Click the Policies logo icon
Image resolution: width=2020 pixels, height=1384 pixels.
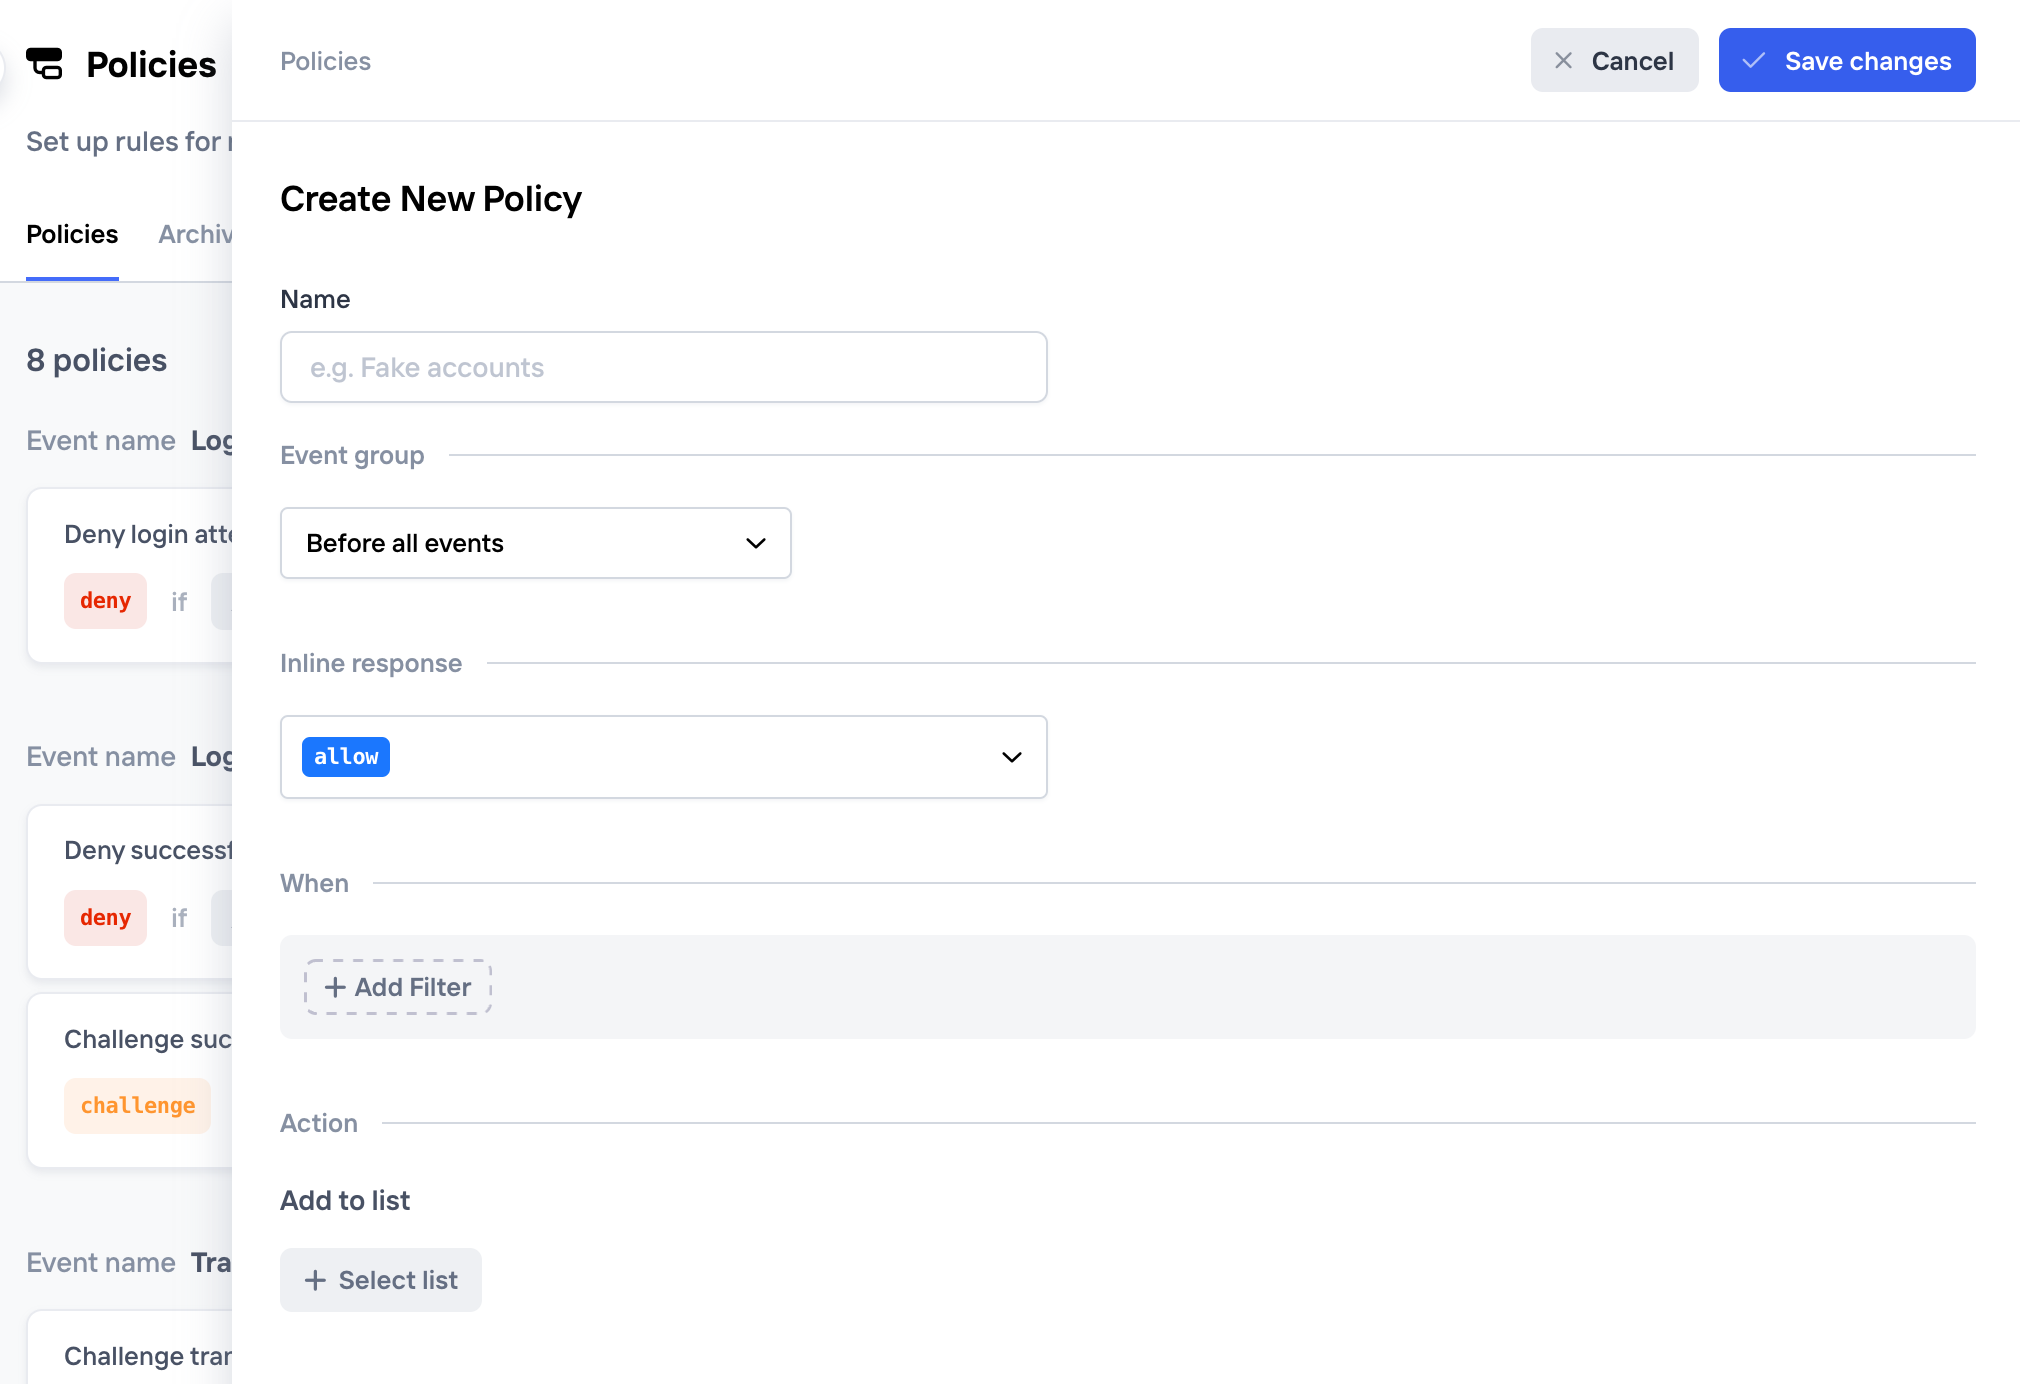click(x=44, y=63)
